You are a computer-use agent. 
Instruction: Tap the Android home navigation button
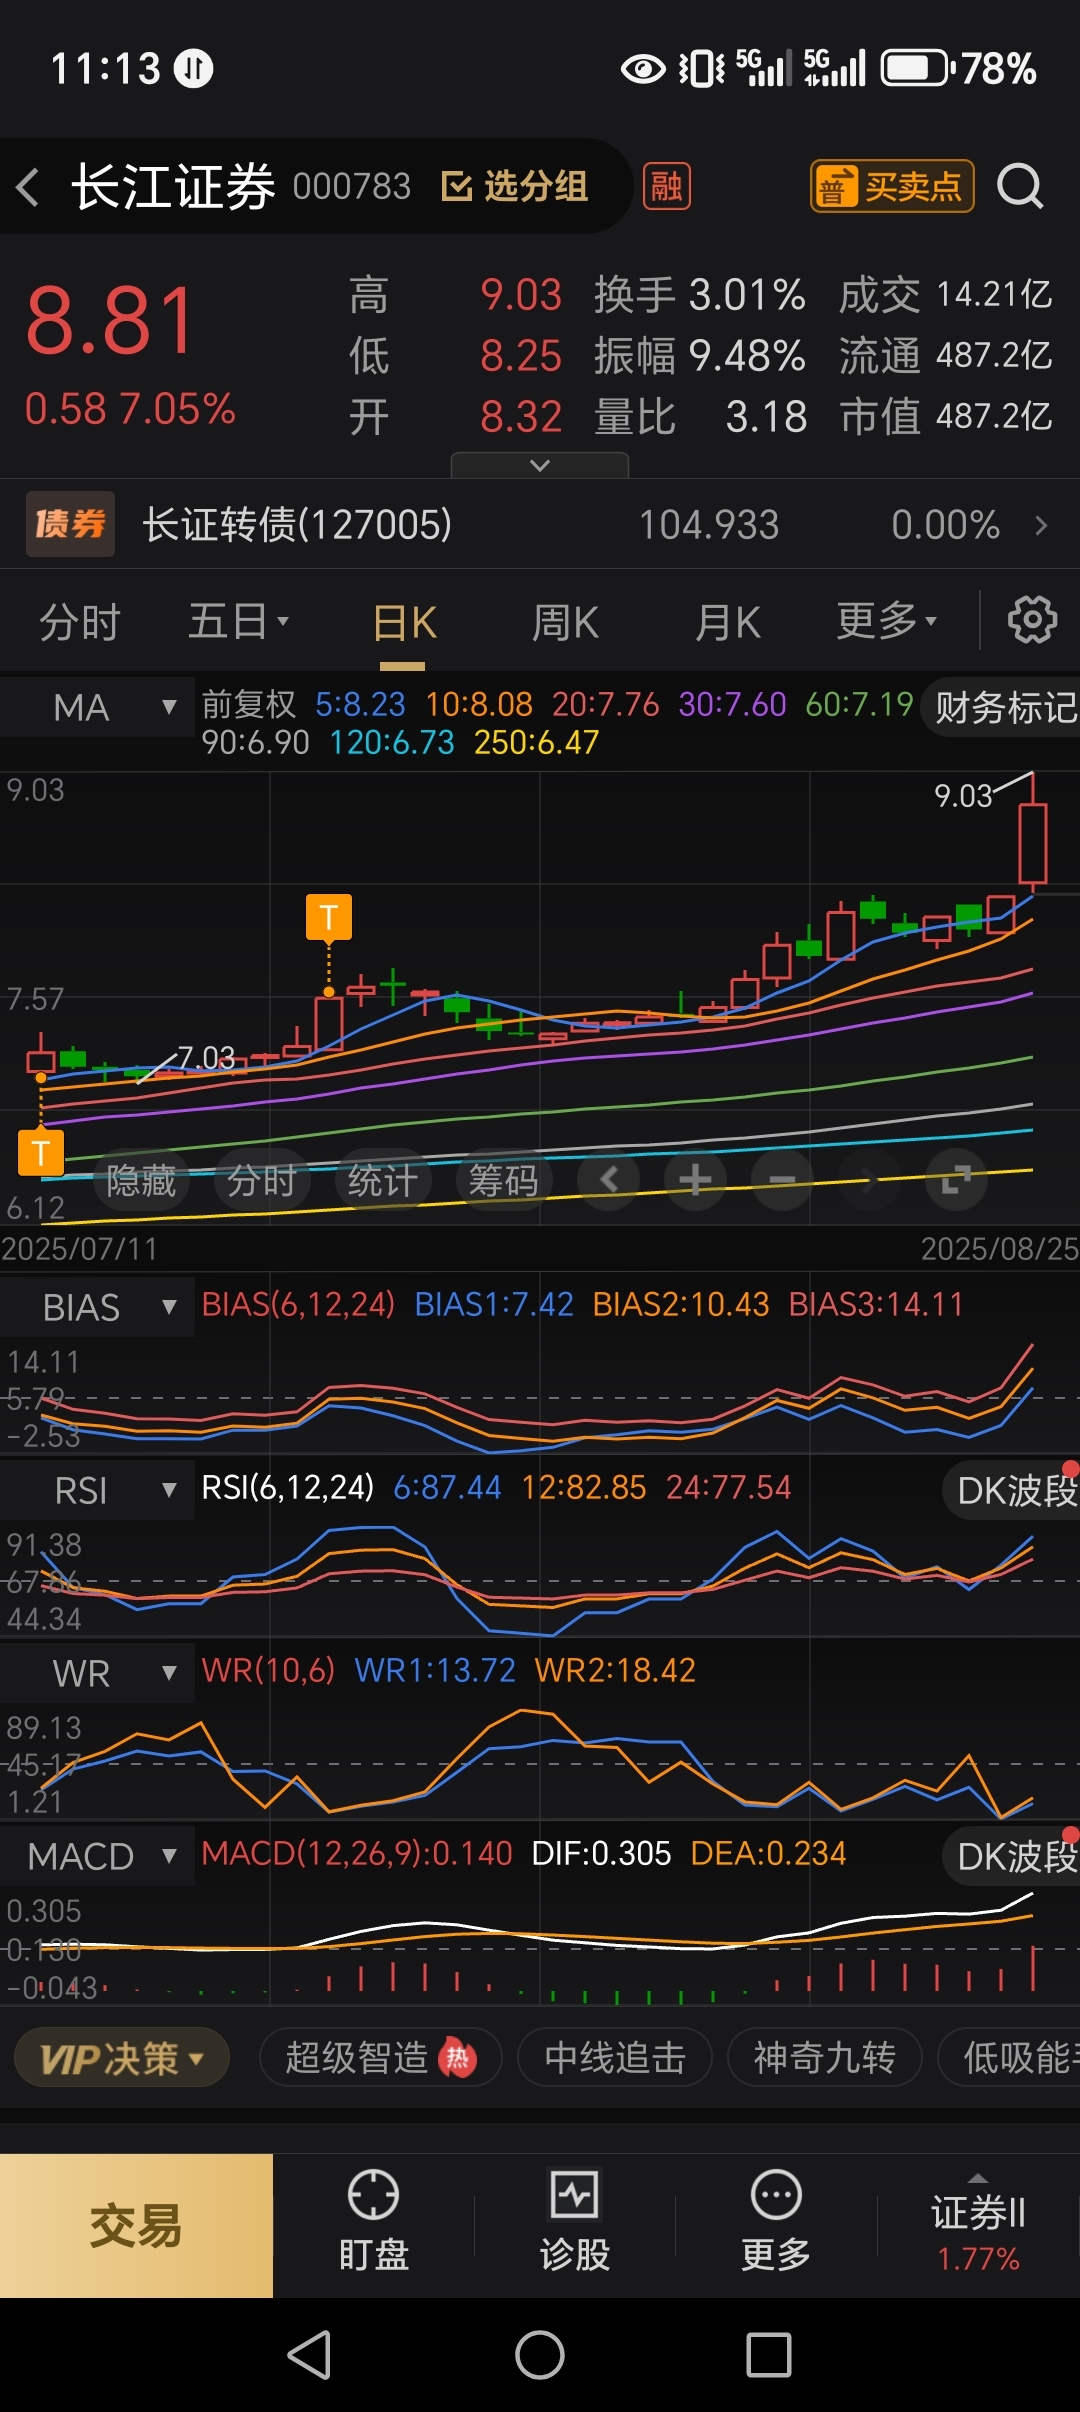540,2355
